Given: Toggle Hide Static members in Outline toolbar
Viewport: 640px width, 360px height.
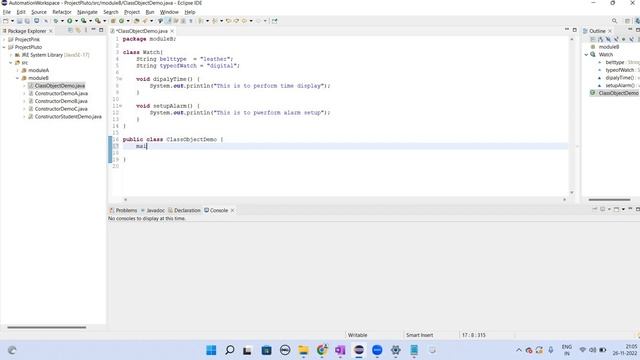Looking at the screenshot, I should point(616,39).
